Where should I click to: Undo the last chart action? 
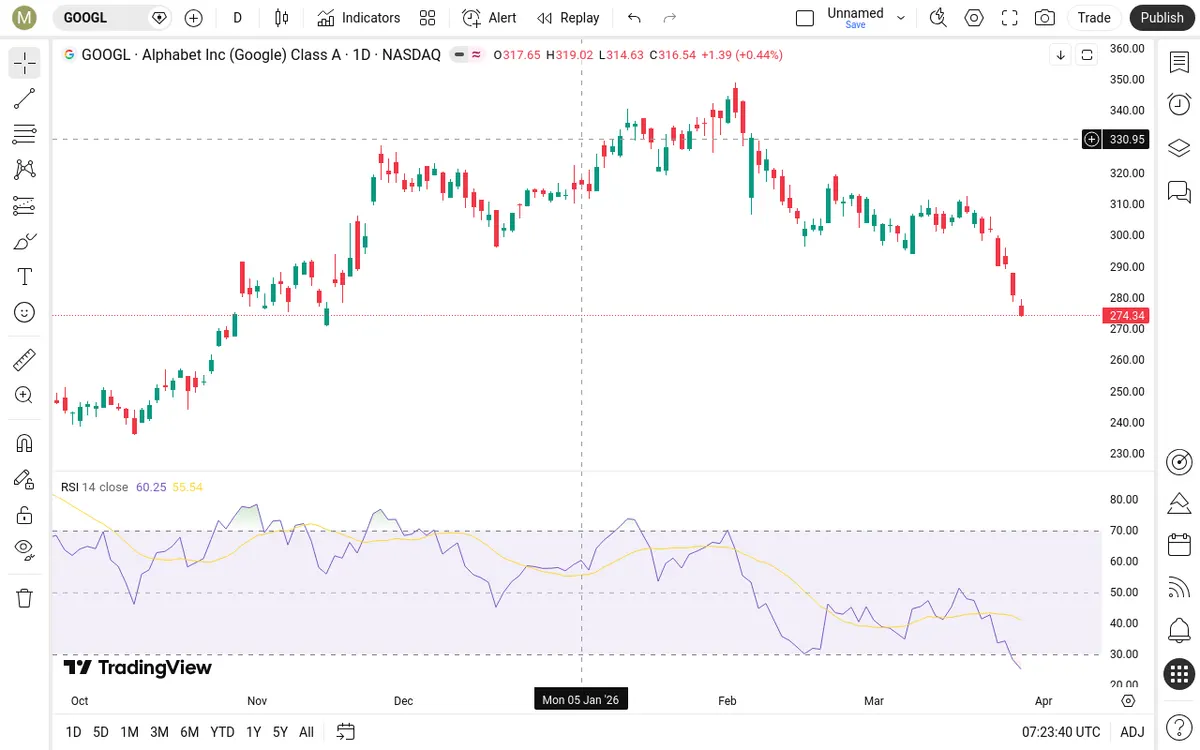[x=634, y=18]
